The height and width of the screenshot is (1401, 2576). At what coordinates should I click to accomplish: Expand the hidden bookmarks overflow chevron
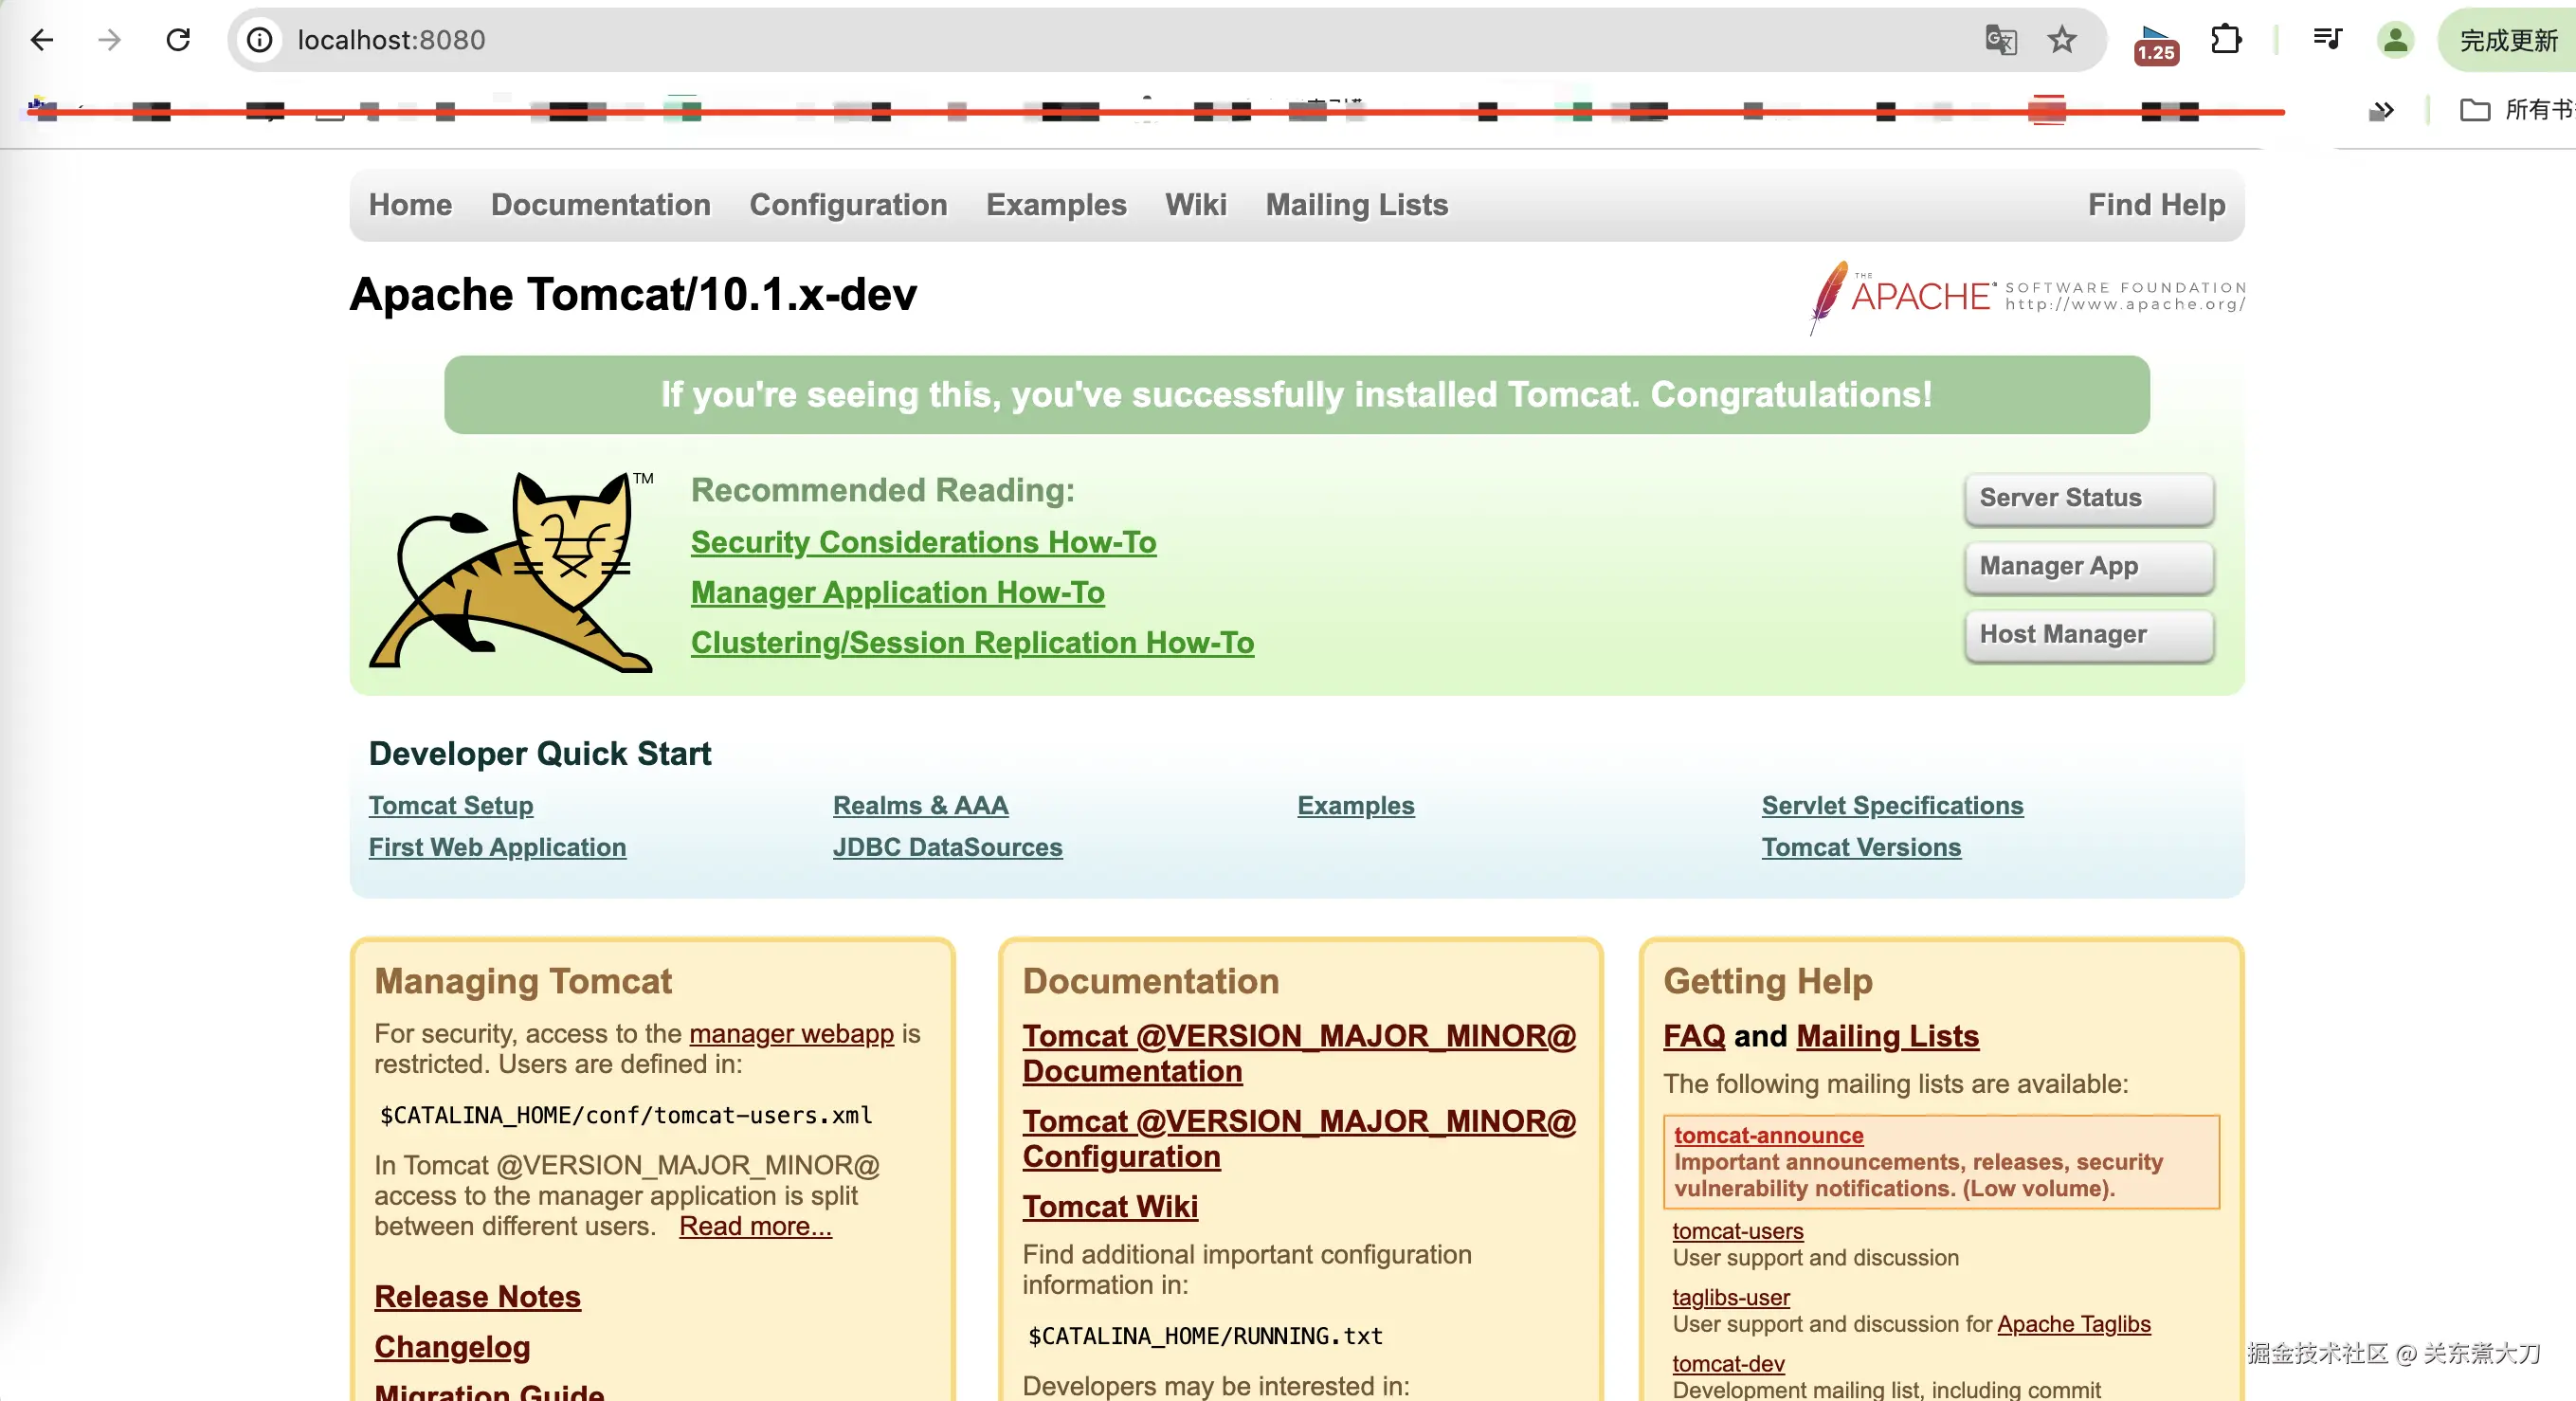2382,110
